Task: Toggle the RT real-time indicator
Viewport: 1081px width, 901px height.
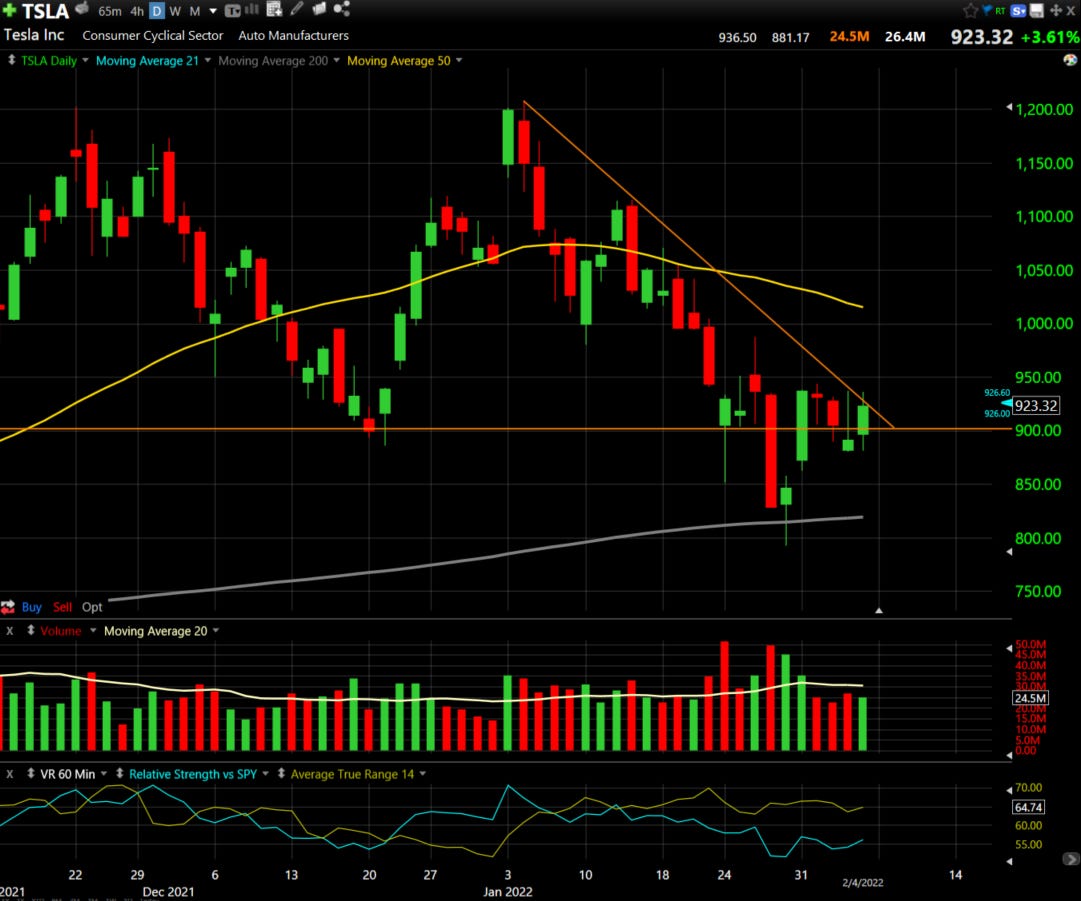Action: point(1000,10)
